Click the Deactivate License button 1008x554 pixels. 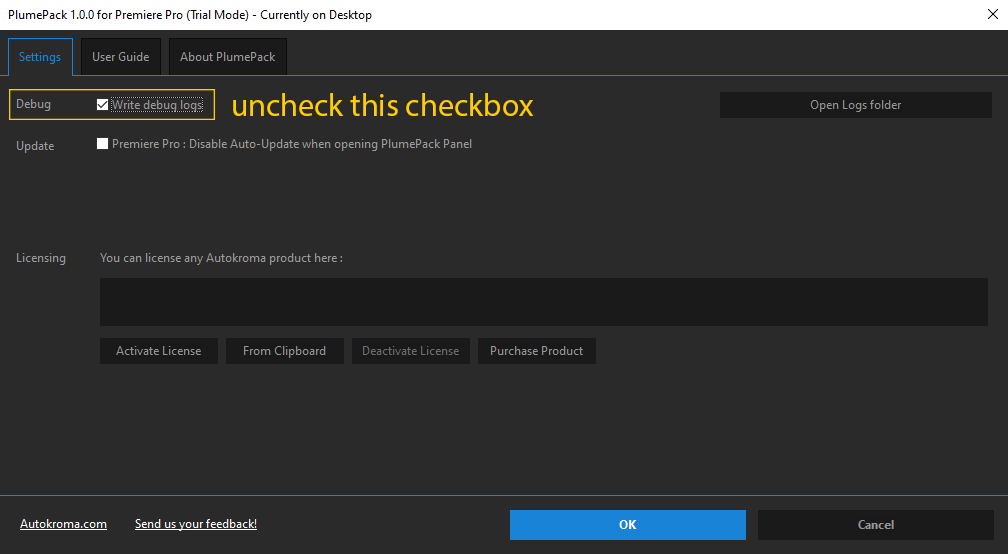(x=410, y=351)
